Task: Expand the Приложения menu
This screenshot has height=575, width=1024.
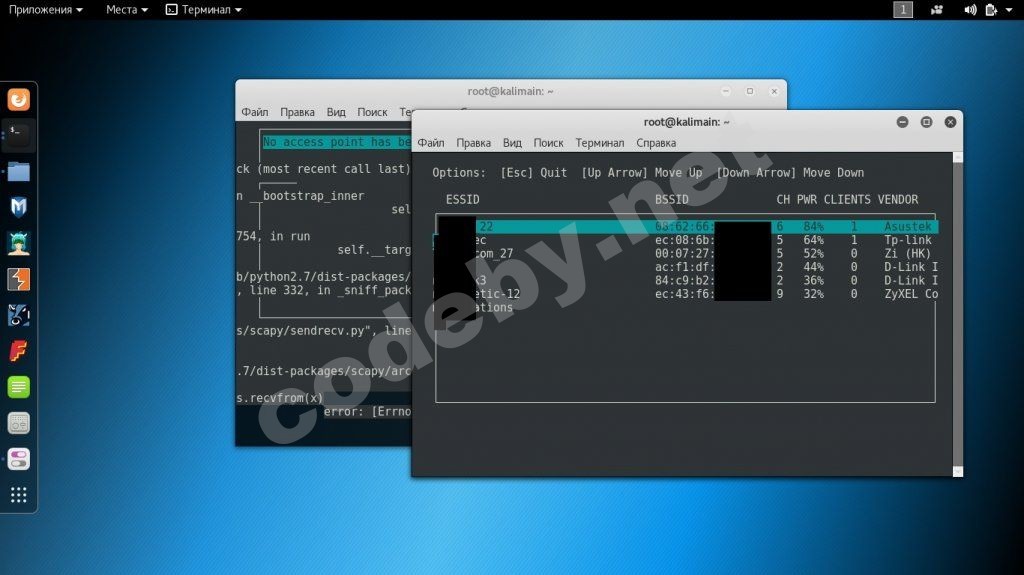Action: click(46, 10)
